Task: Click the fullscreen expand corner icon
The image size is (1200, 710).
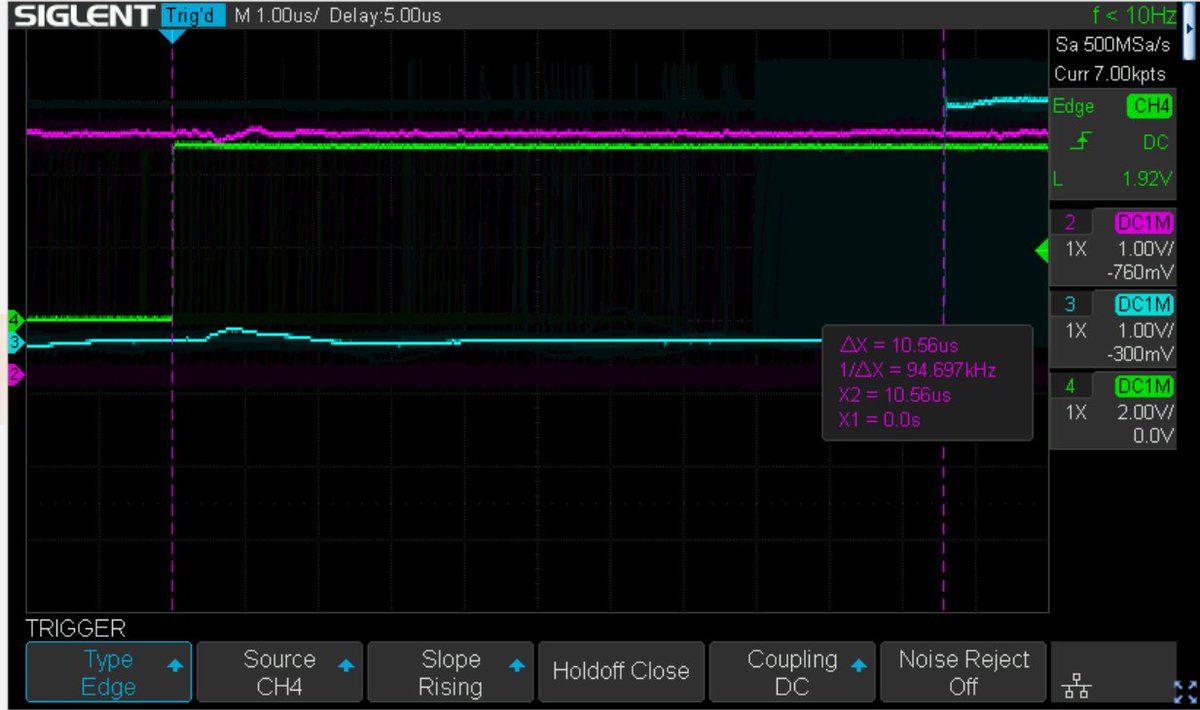Action: point(1185,691)
